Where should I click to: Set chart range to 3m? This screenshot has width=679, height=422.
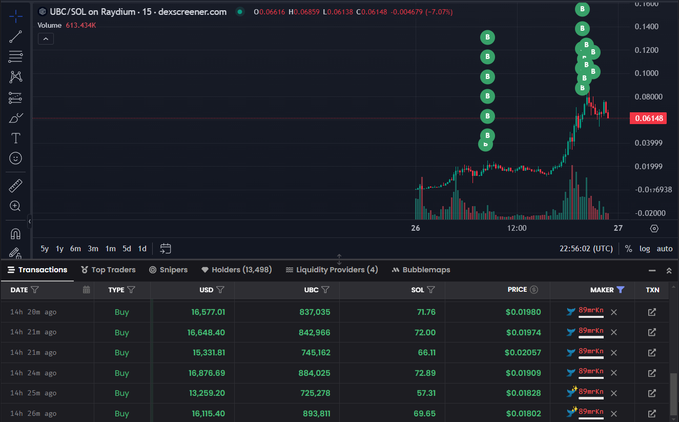[x=93, y=248]
